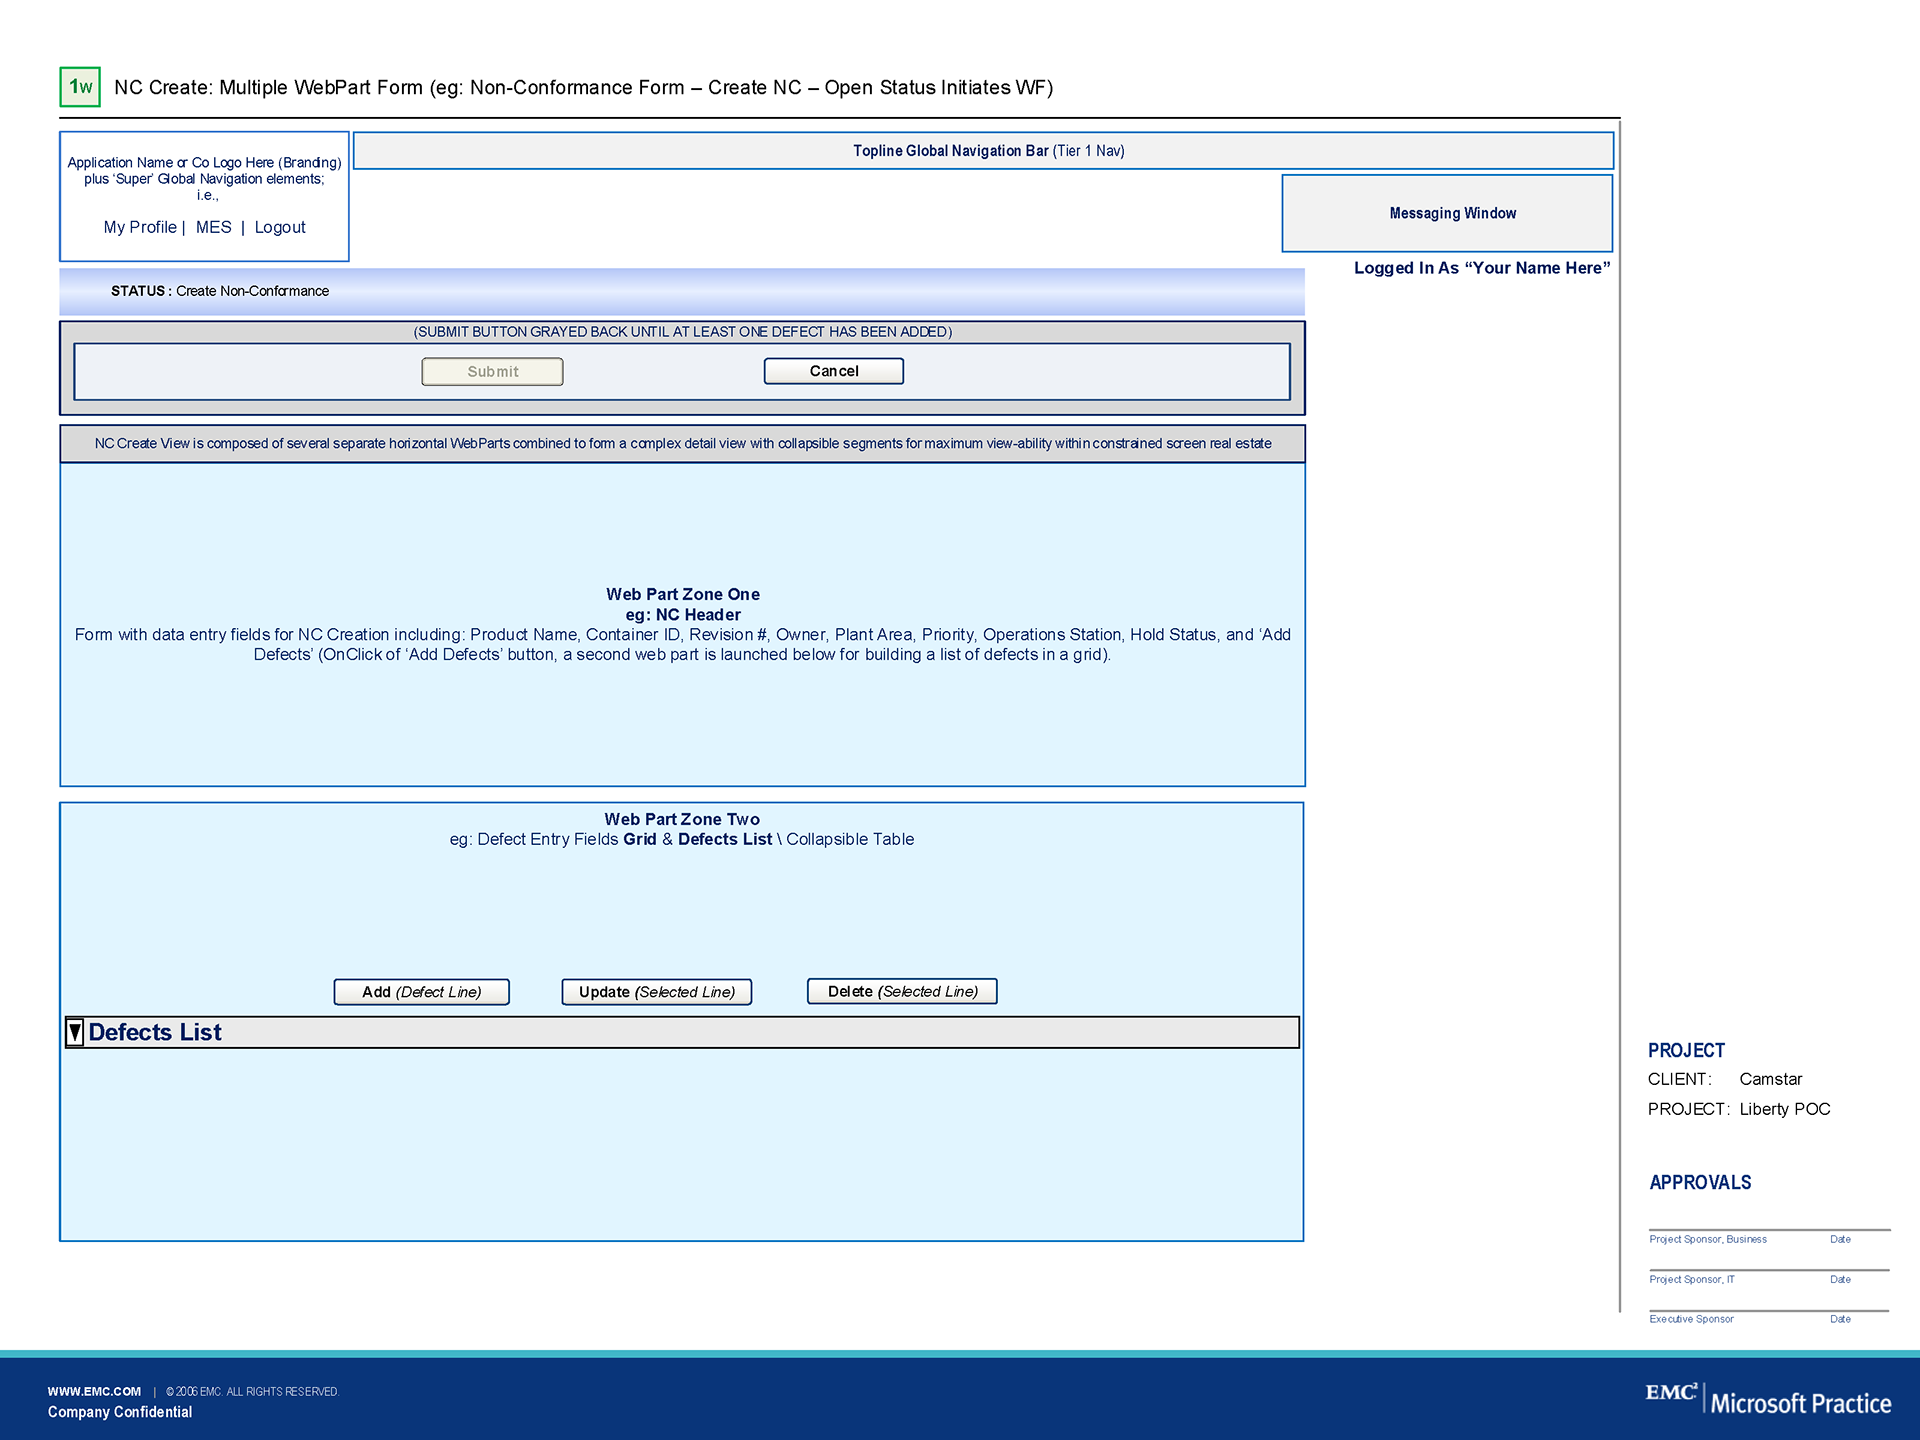Click the Web Part Zone Two heading
The height and width of the screenshot is (1440, 1920).
tap(682, 819)
